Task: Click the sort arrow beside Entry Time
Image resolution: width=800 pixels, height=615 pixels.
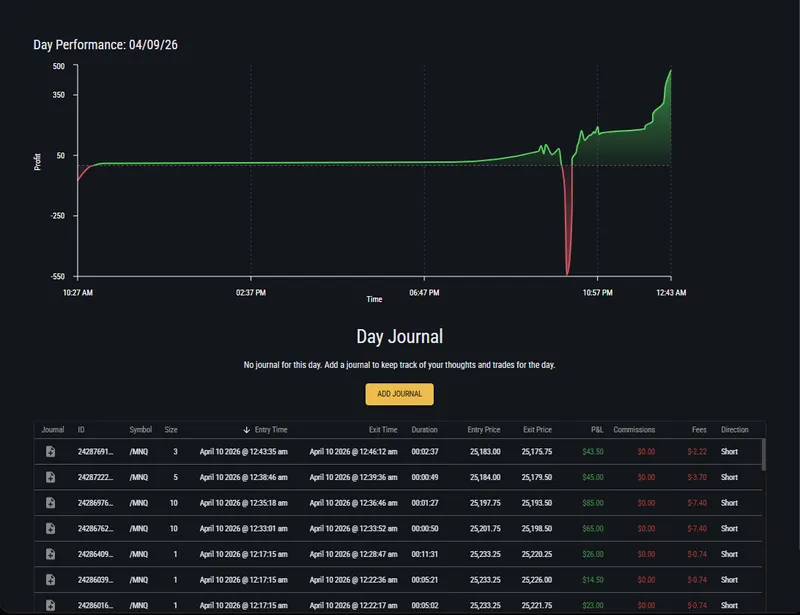Action: [246, 430]
